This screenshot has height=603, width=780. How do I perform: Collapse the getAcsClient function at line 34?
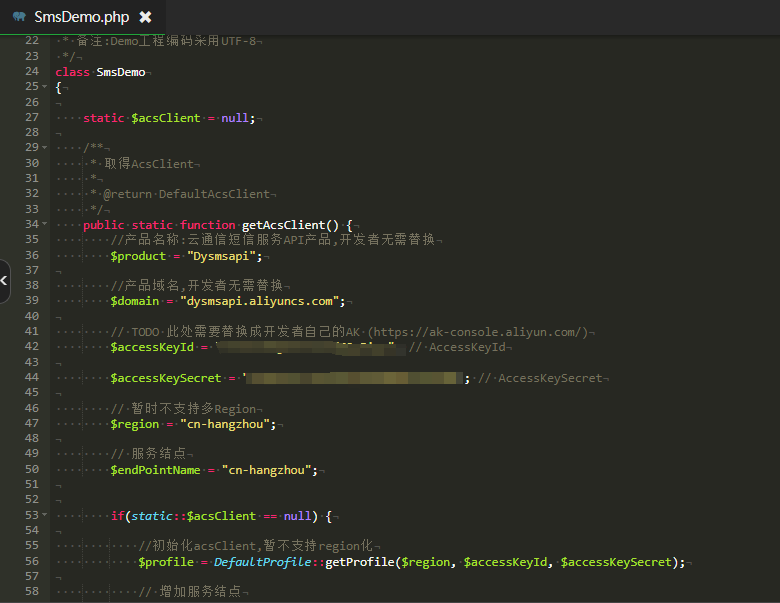coord(44,225)
